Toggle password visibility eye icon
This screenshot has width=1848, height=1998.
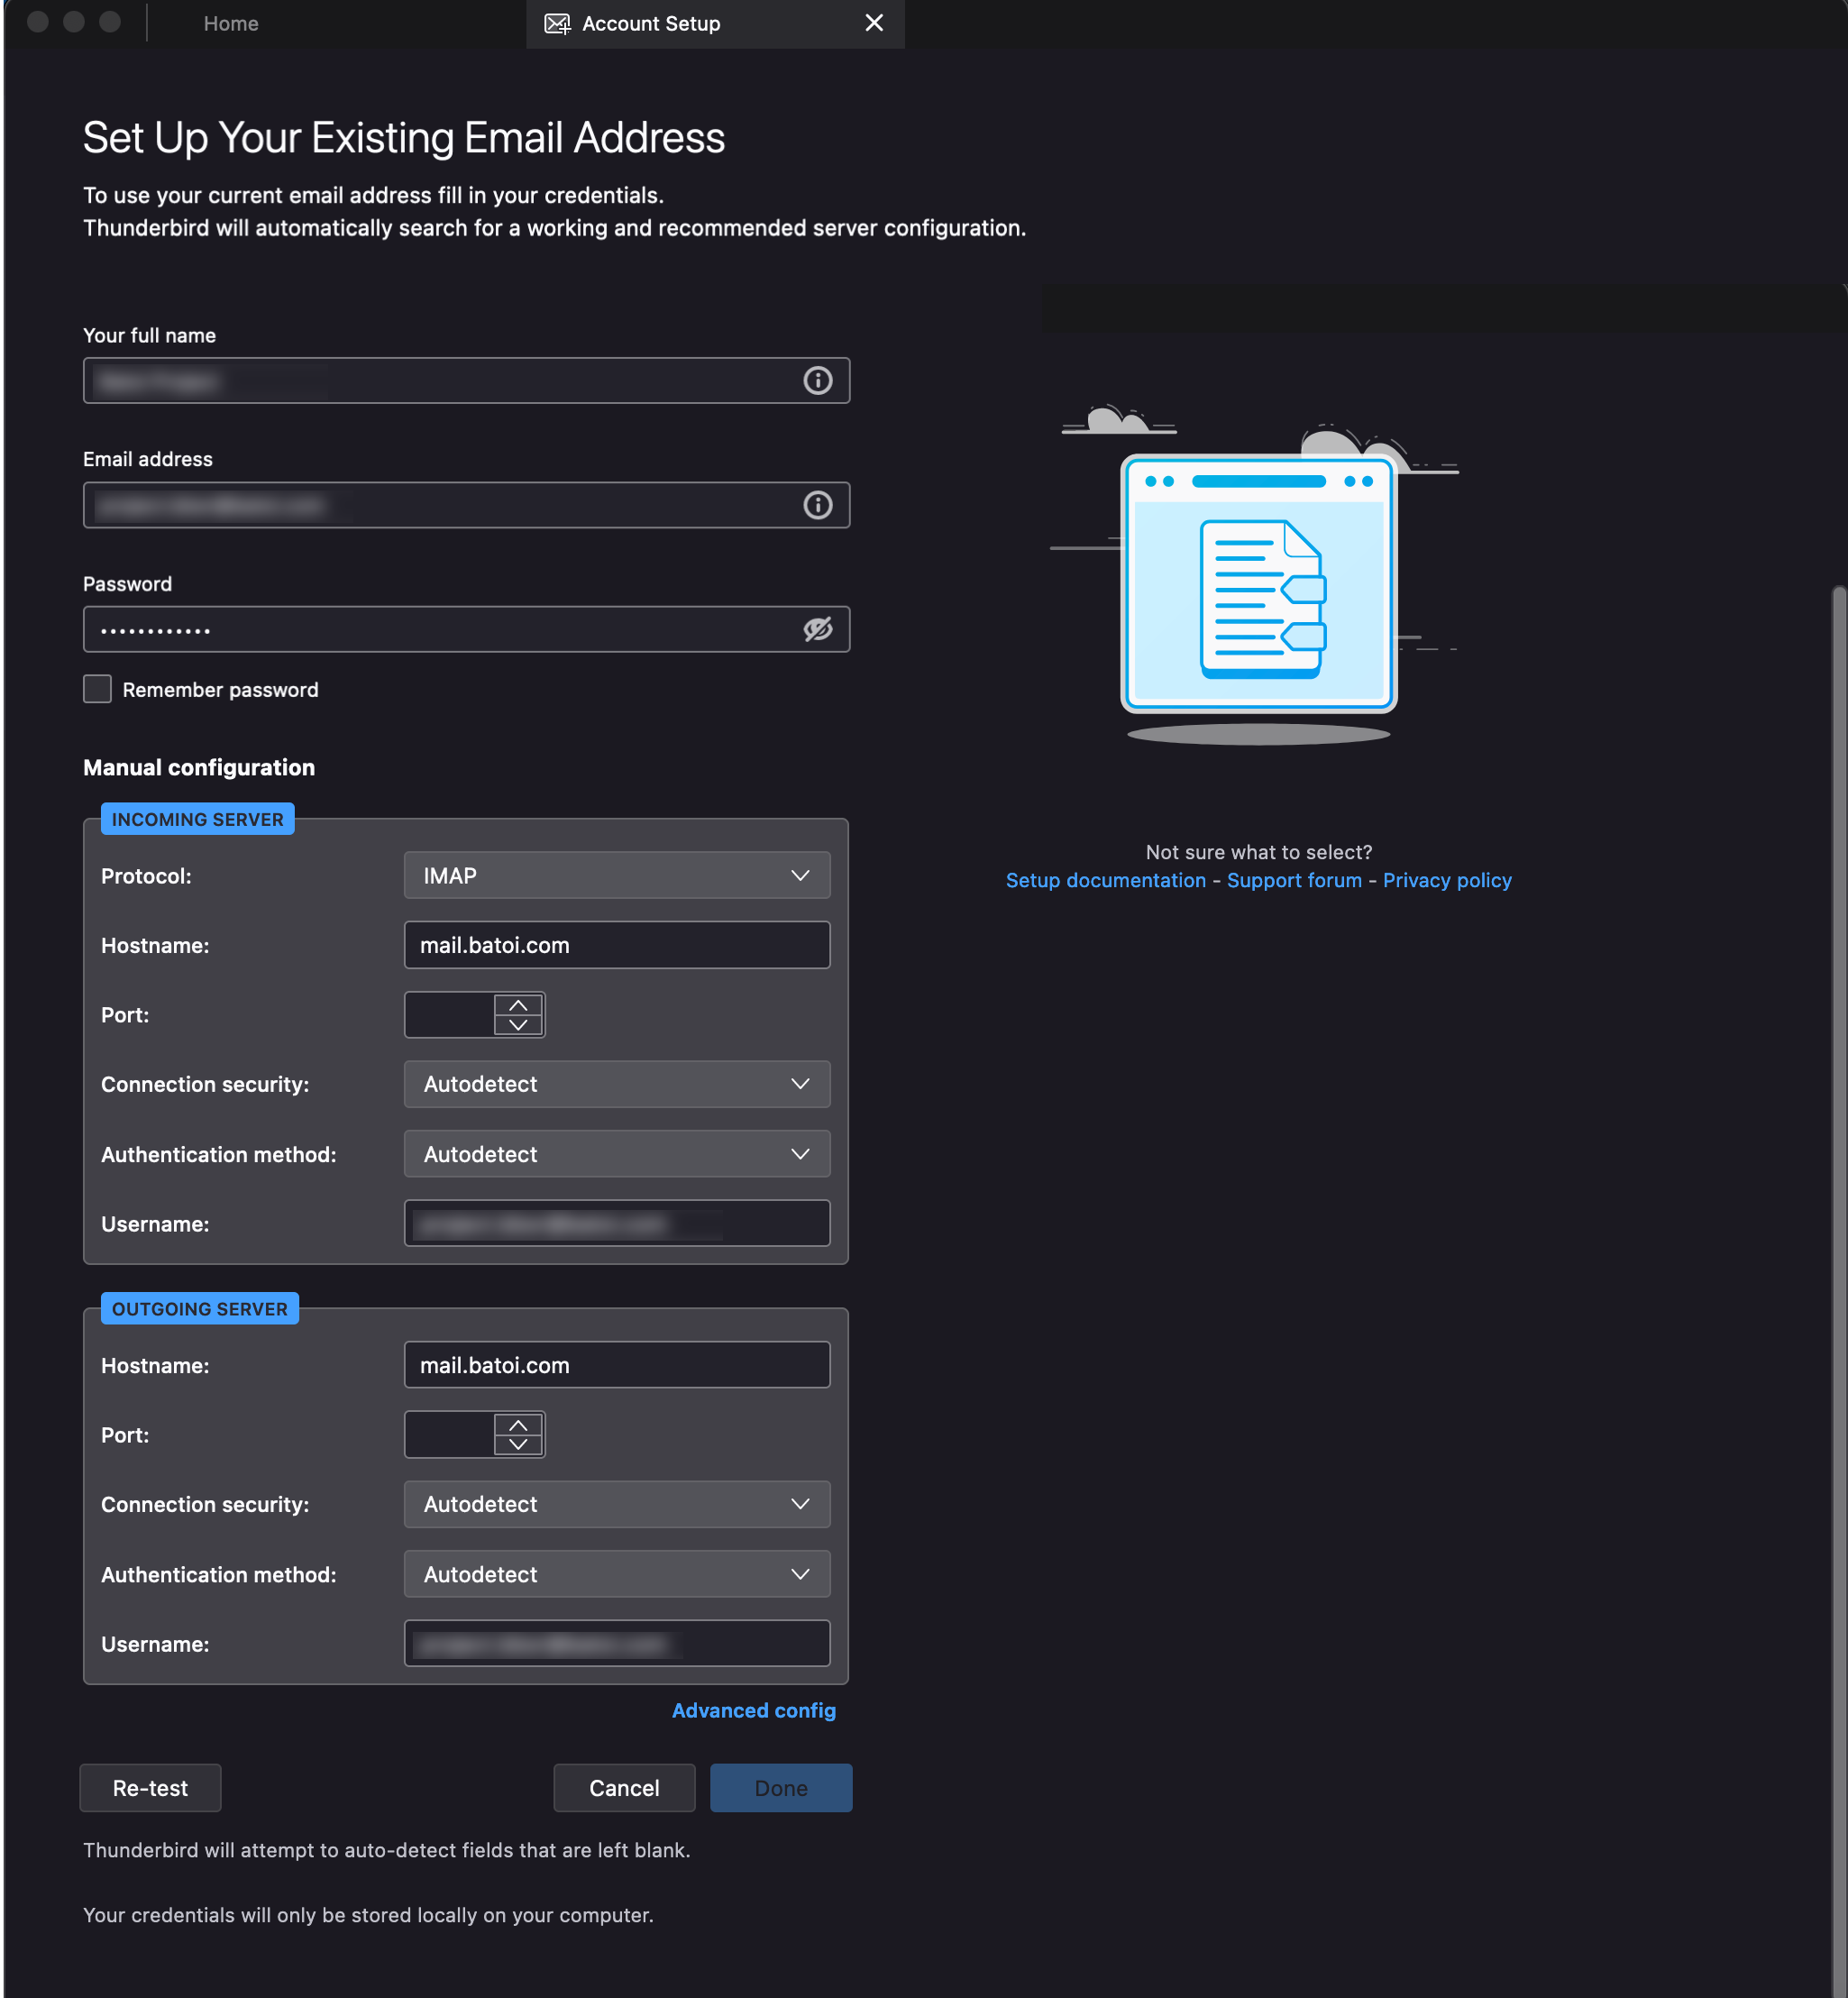click(818, 630)
